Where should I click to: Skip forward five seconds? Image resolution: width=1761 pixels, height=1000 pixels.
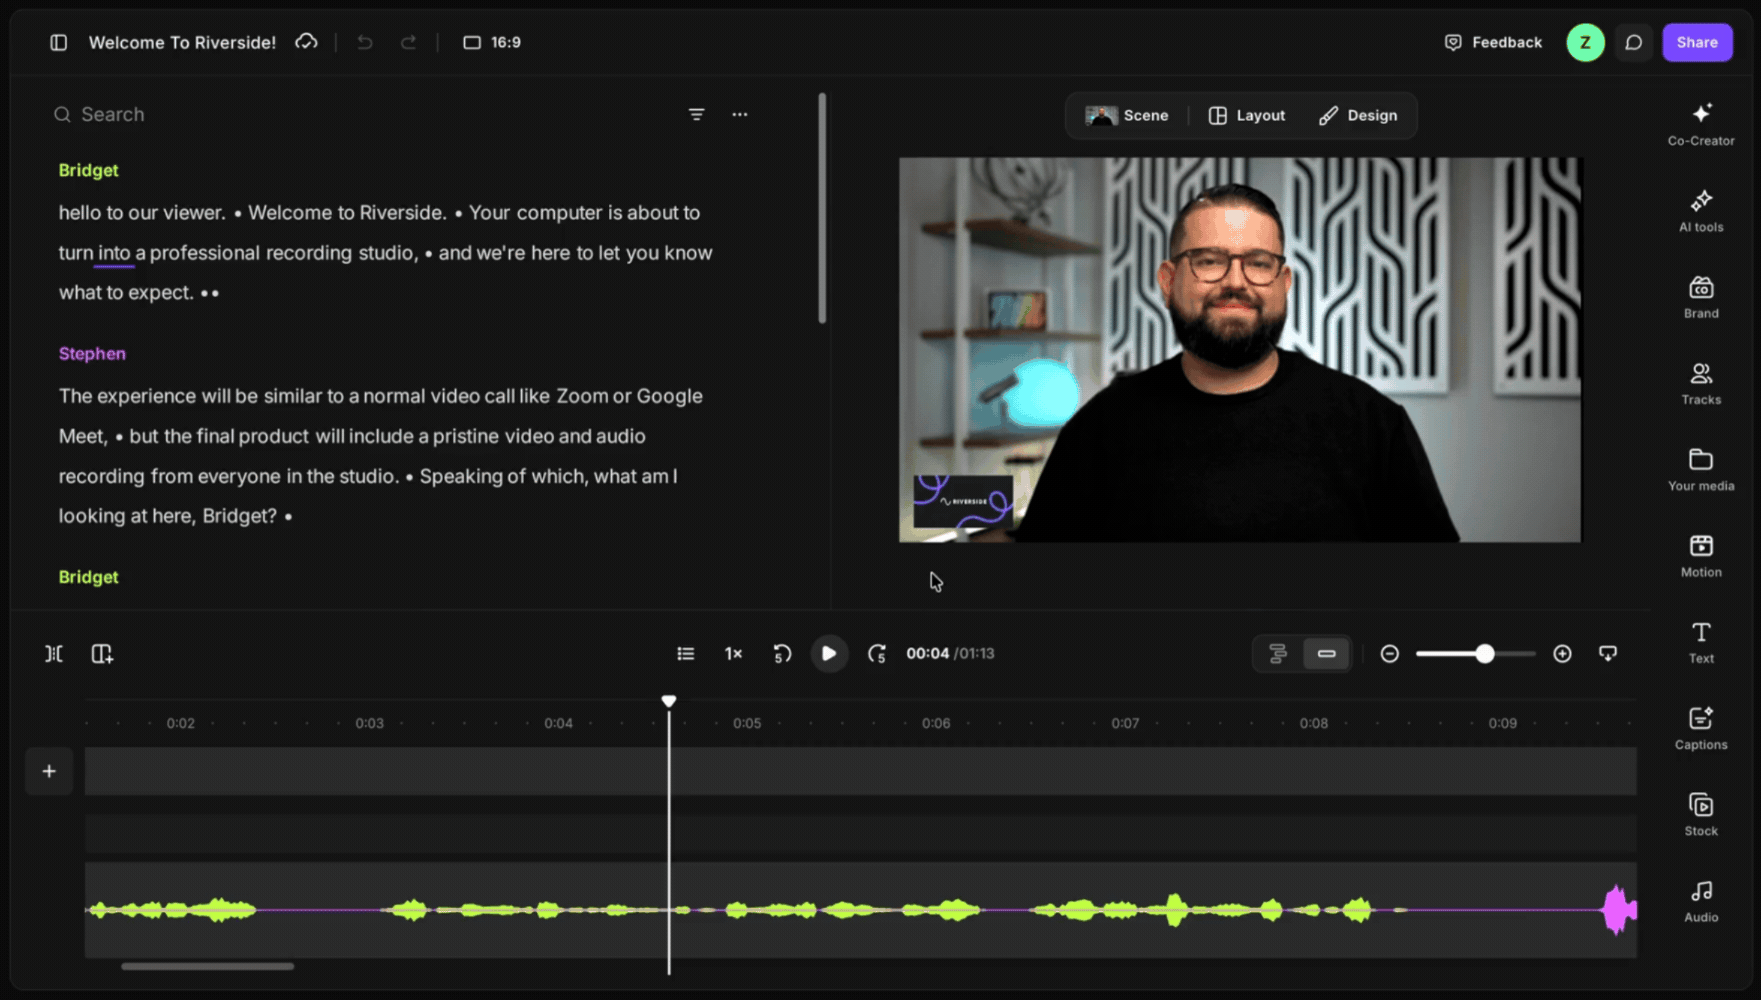(x=877, y=653)
